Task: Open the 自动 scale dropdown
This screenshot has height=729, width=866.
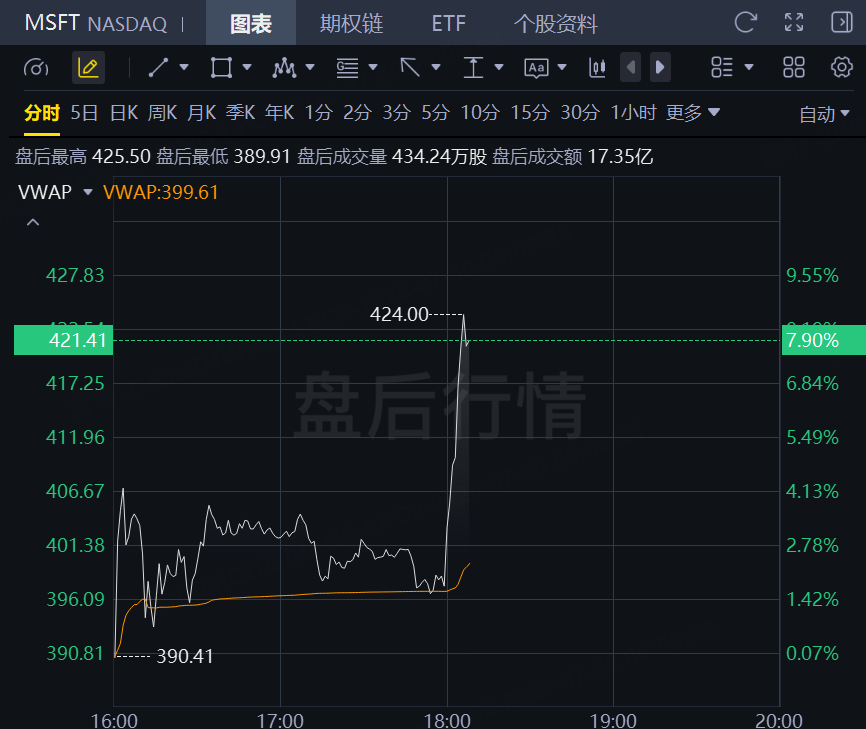Action: [x=824, y=114]
